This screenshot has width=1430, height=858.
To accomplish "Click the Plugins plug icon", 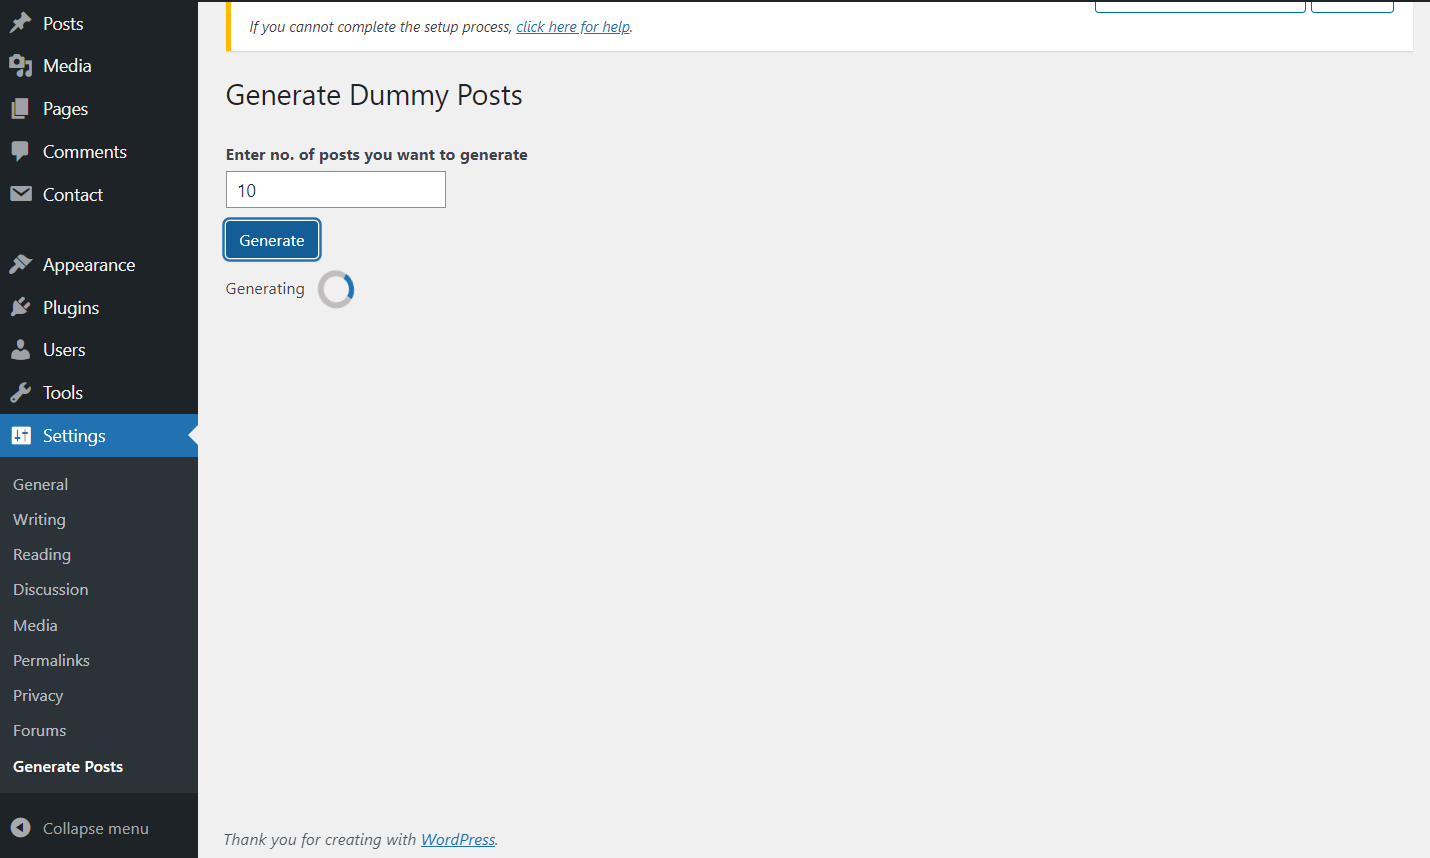I will coord(22,307).
